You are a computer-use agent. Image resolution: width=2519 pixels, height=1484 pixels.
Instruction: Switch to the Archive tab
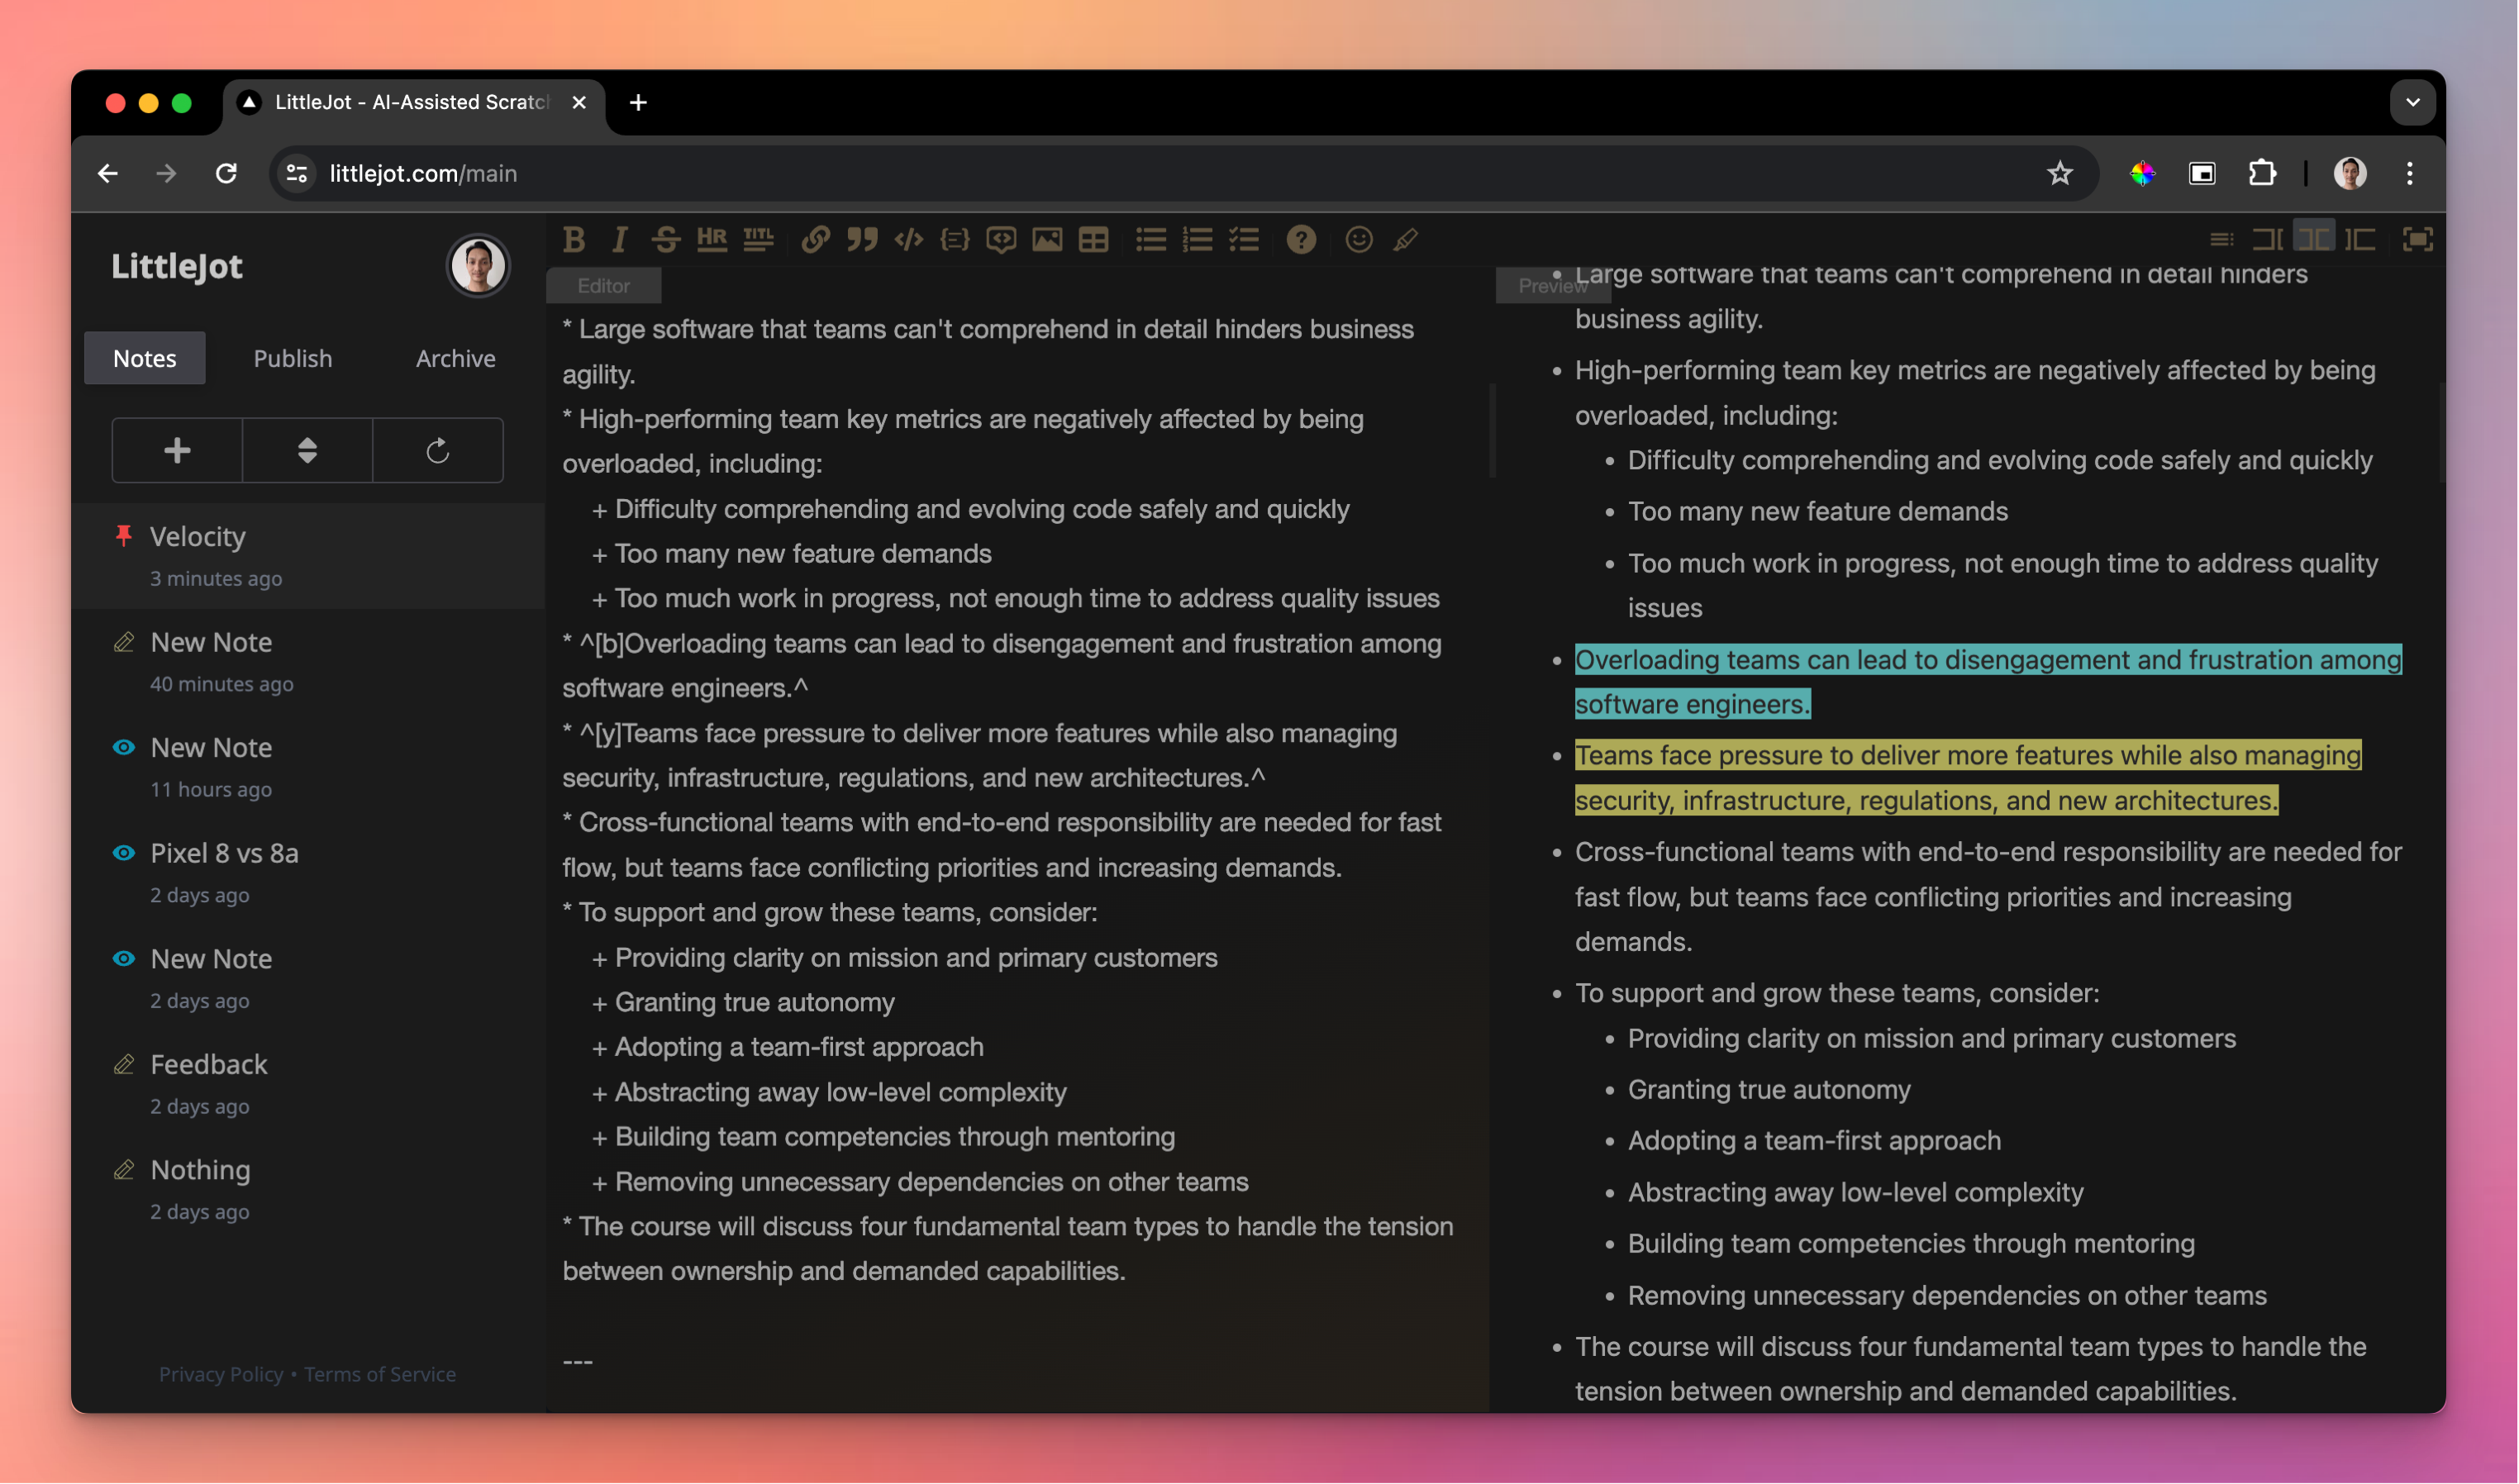(455, 359)
